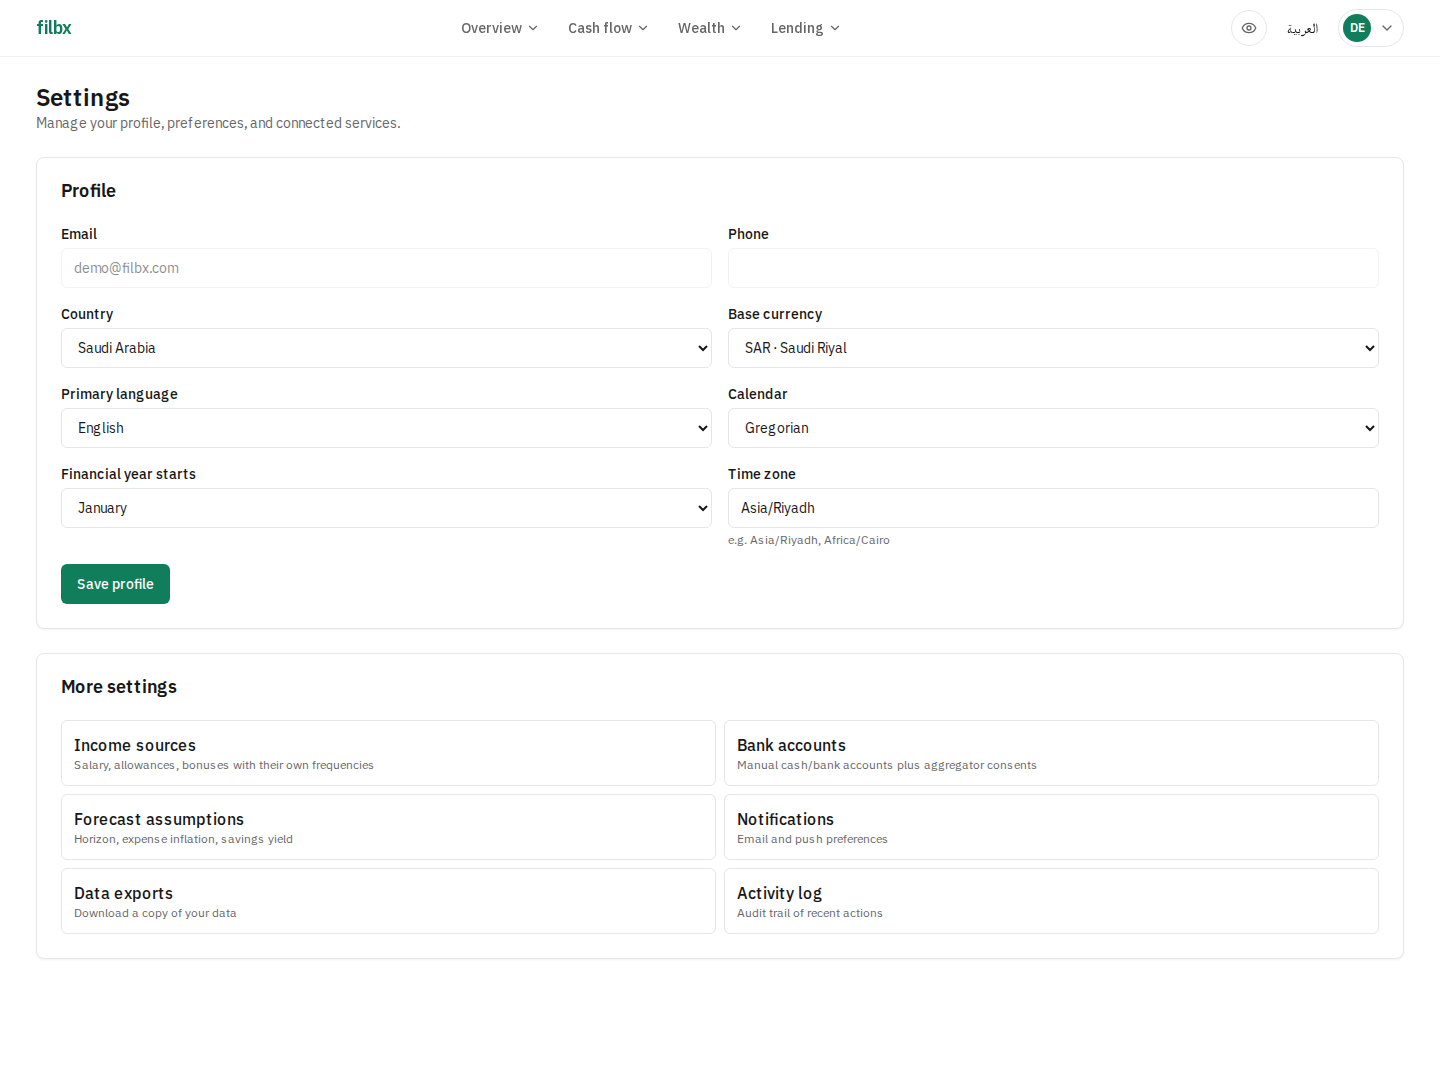The width and height of the screenshot is (1440, 1080).
Task: Open the DE user avatar menu
Action: (1357, 28)
